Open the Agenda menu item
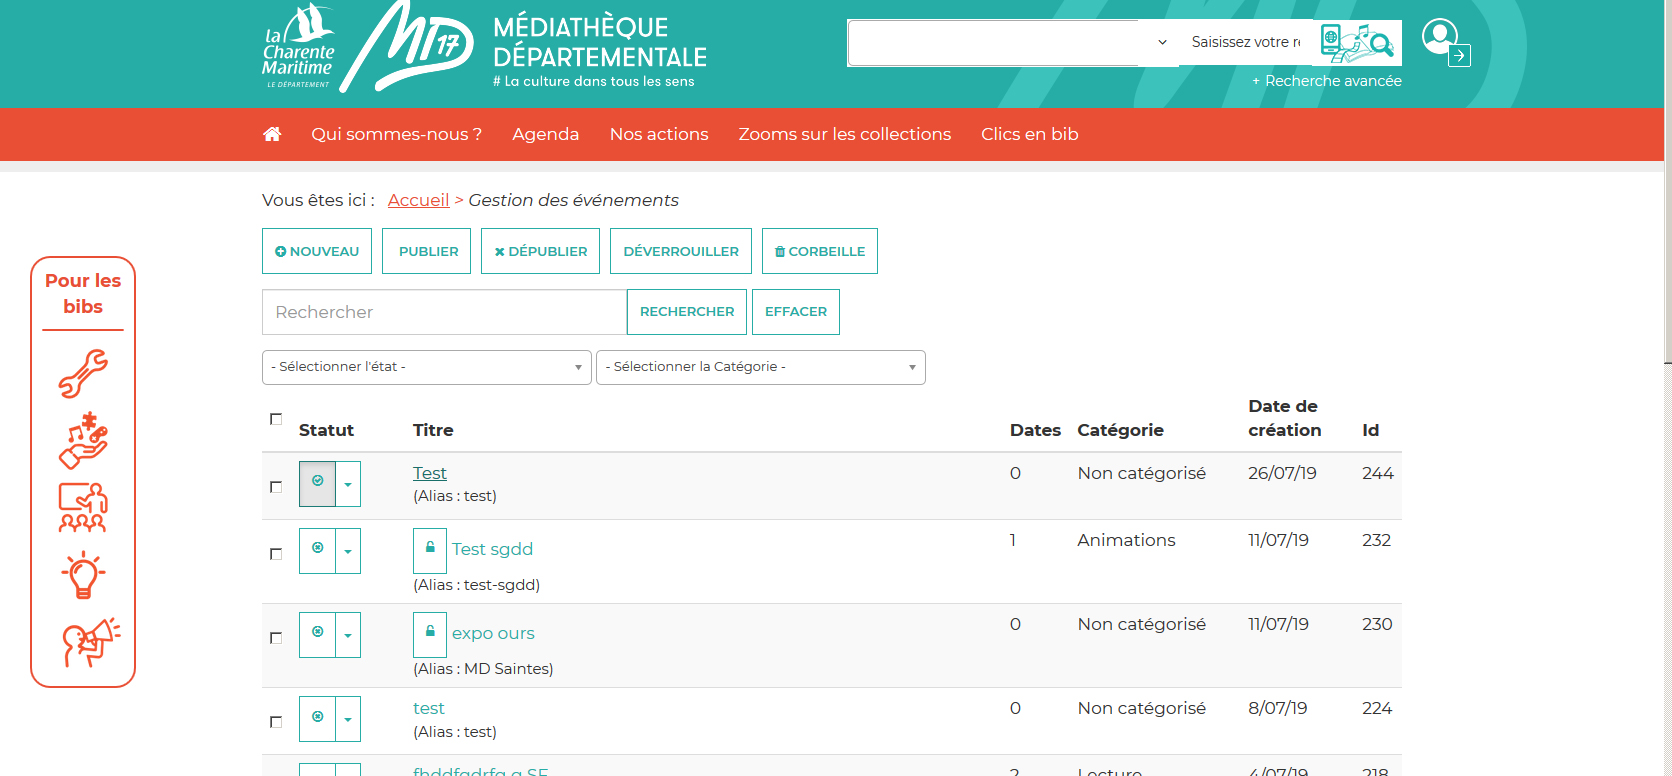 click(x=546, y=134)
